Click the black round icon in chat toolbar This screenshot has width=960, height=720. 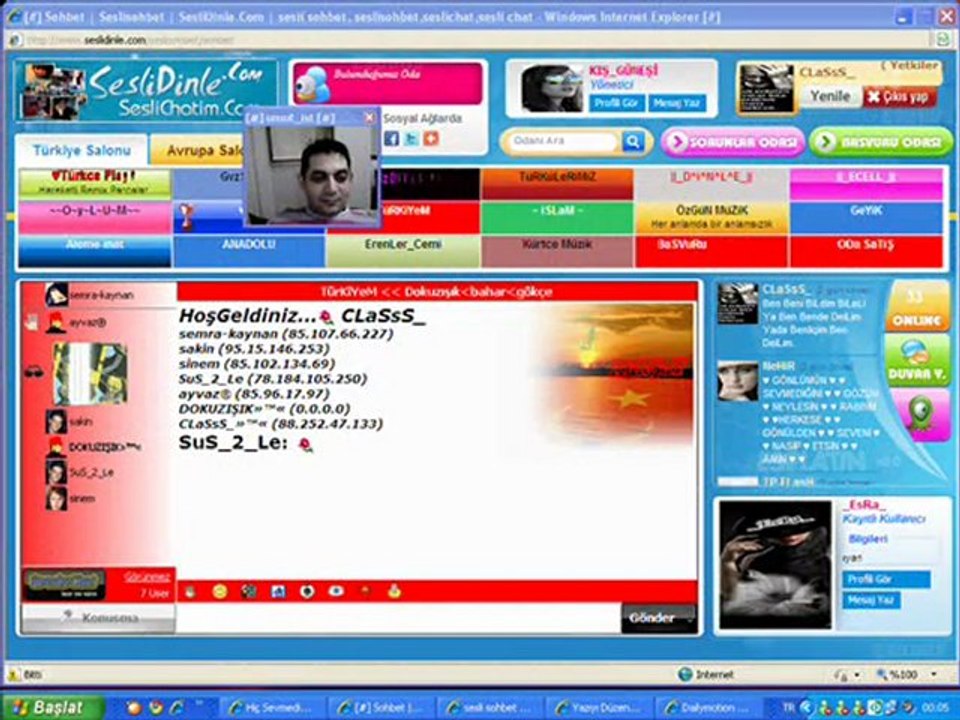pyautogui.click(x=307, y=591)
